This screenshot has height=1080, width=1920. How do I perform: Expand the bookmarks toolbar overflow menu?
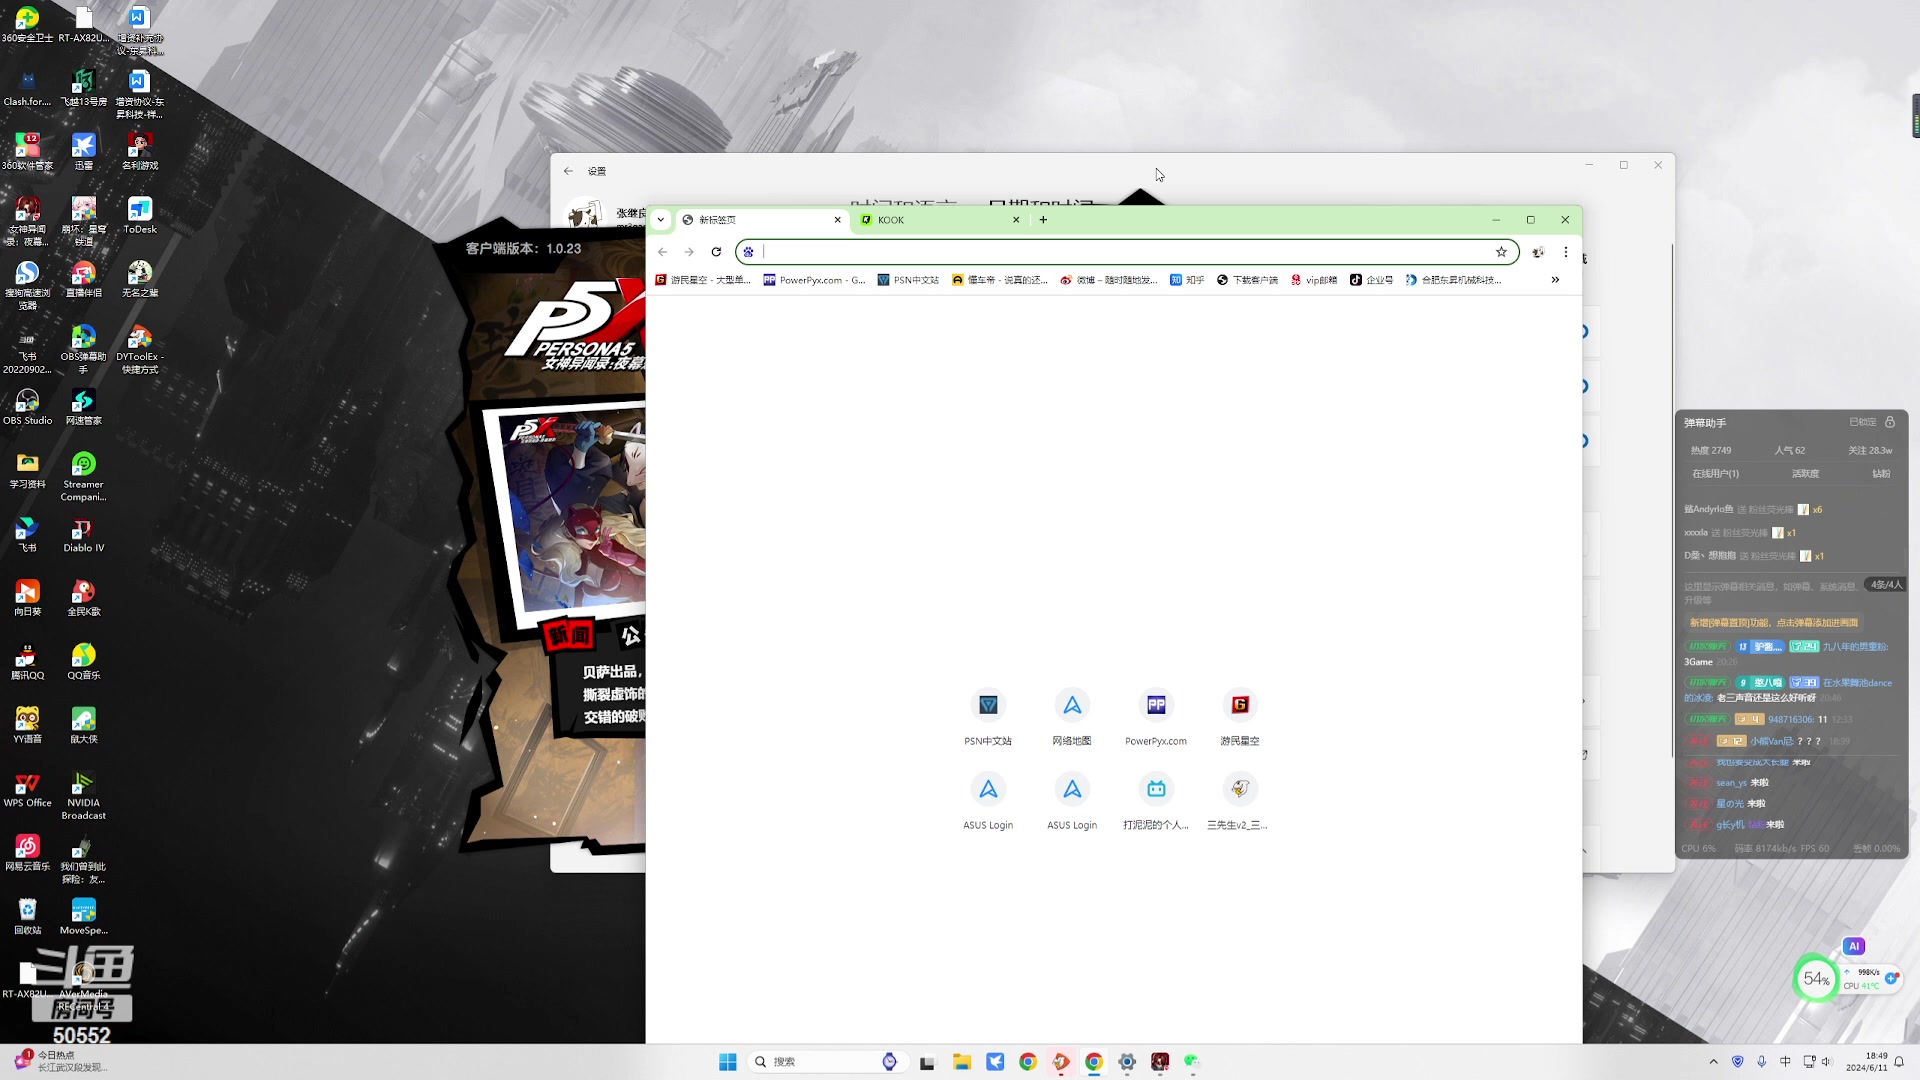click(1556, 278)
